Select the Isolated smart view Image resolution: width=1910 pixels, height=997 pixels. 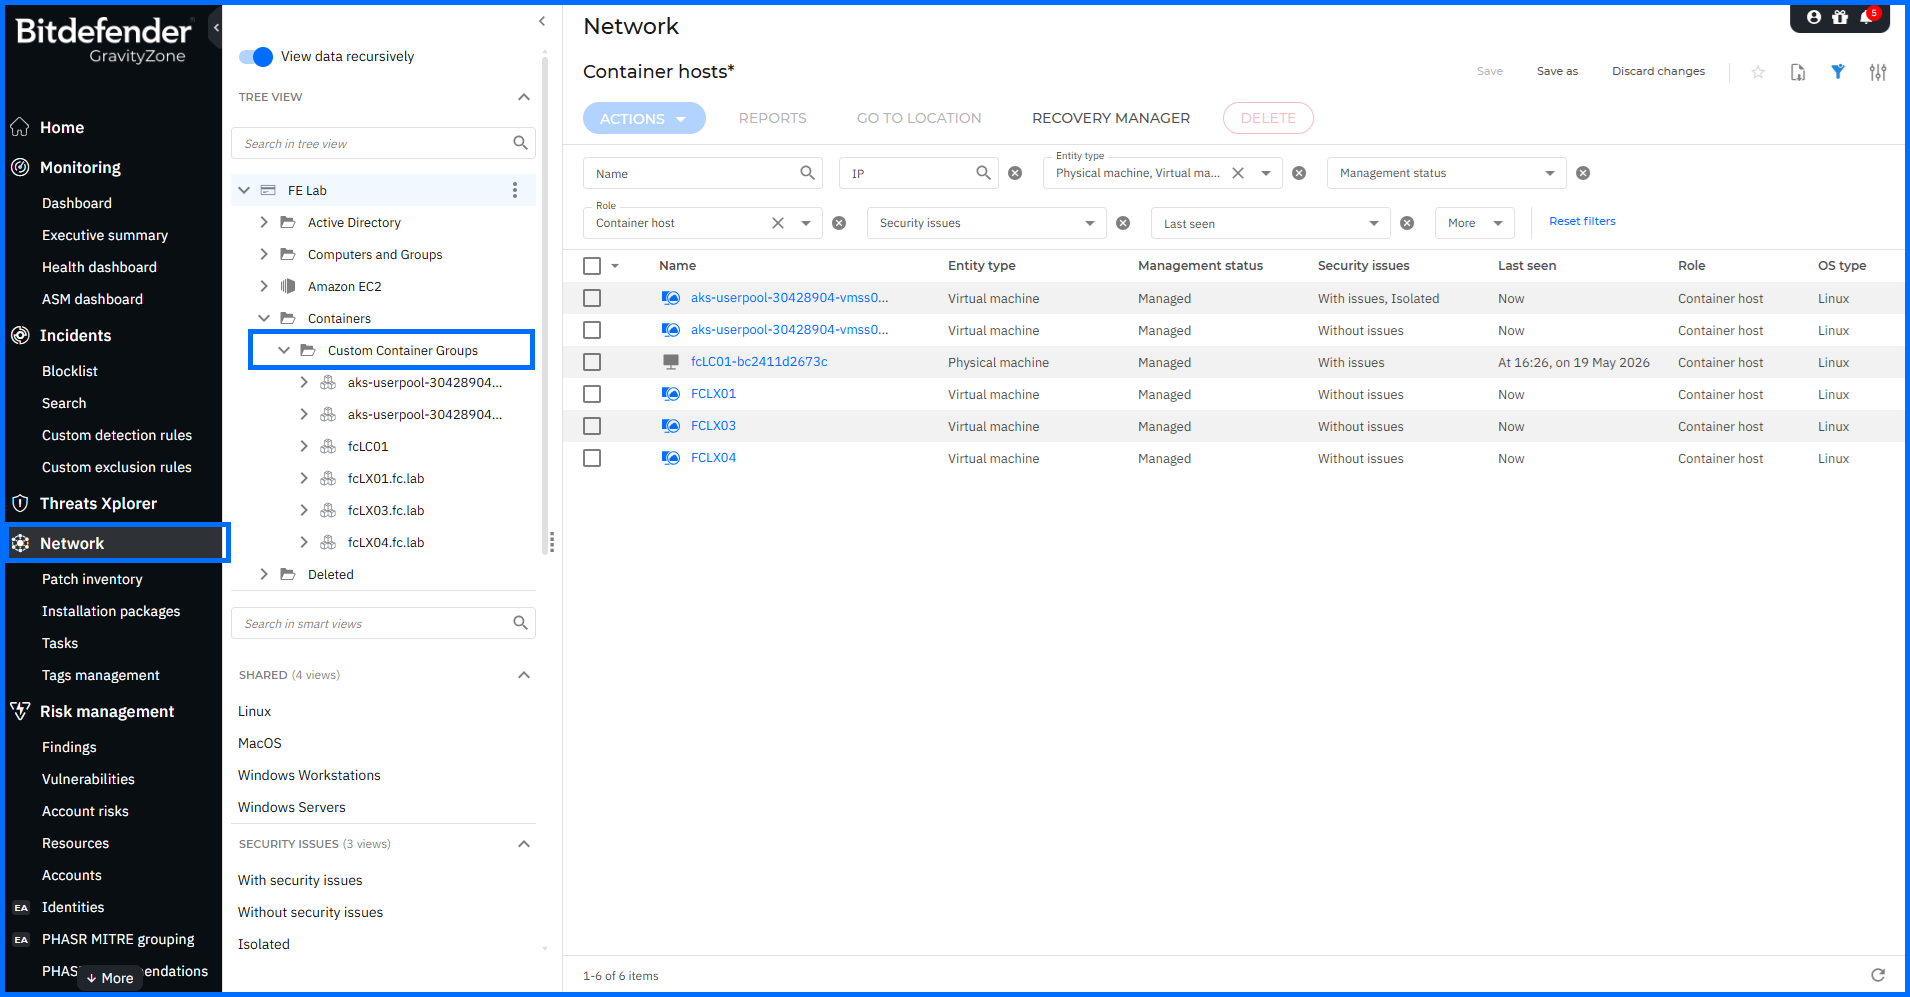click(x=264, y=944)
